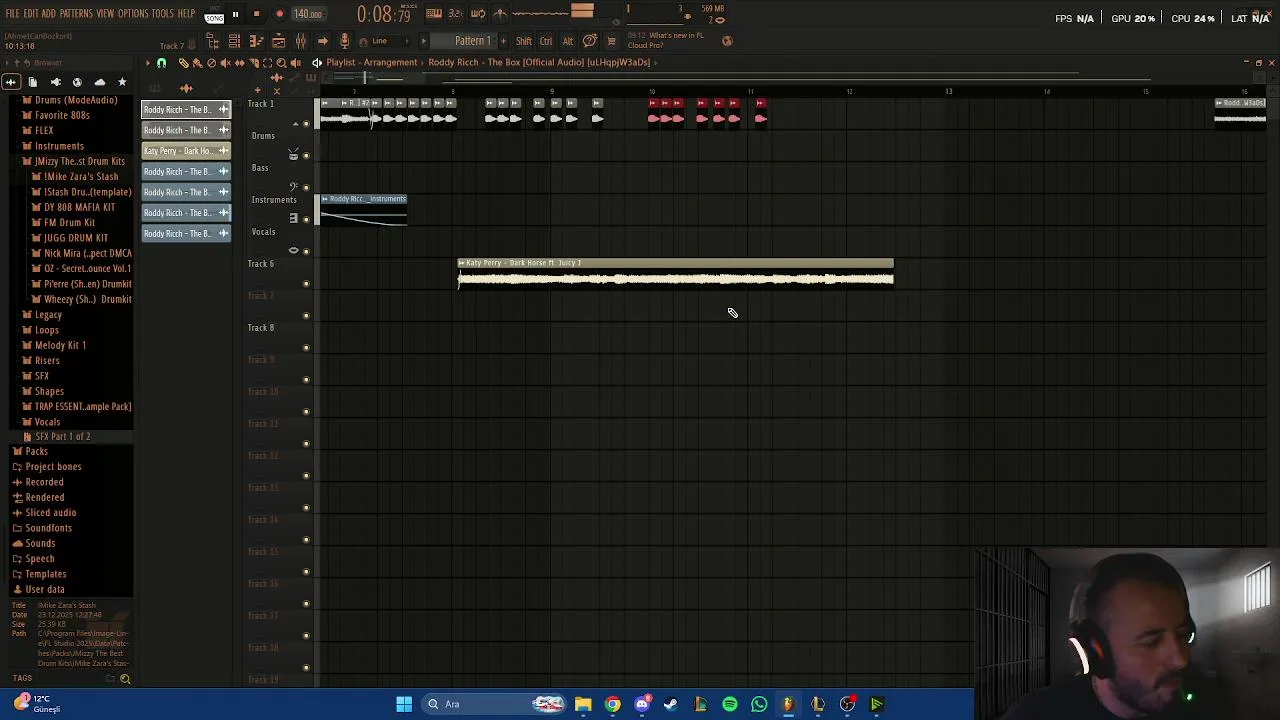Click the time display 0:08:79
This screenshot has width=1280, height=720.
coord(384,15)
